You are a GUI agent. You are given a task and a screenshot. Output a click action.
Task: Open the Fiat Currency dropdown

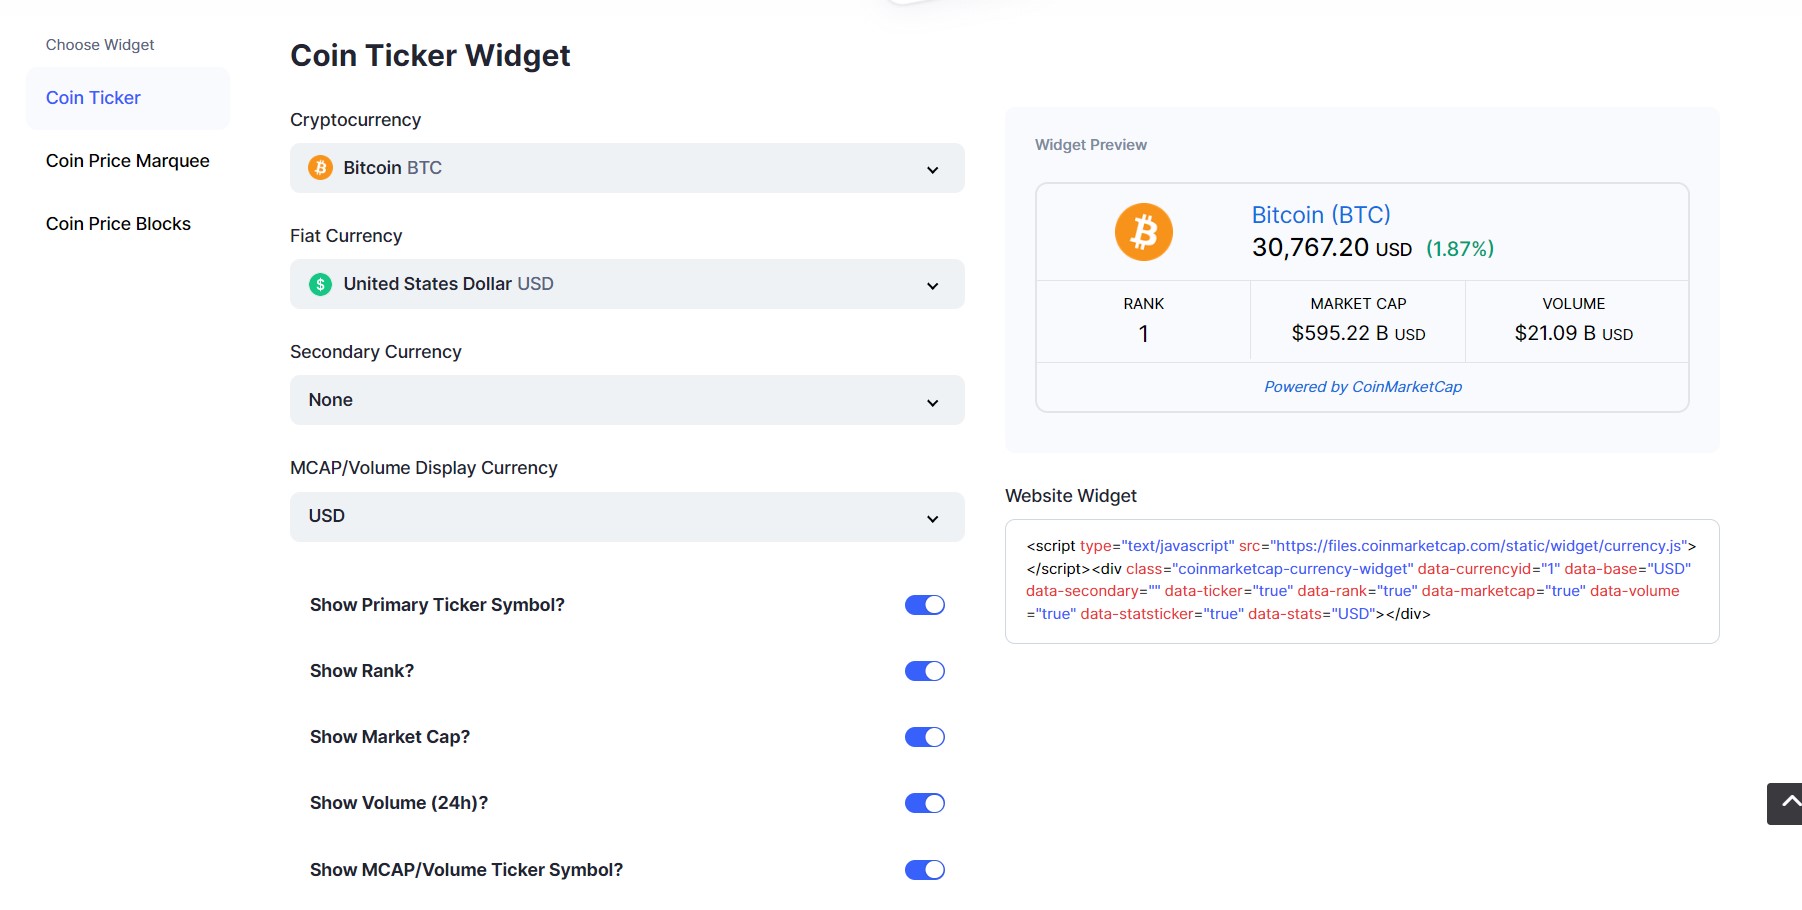627,284
